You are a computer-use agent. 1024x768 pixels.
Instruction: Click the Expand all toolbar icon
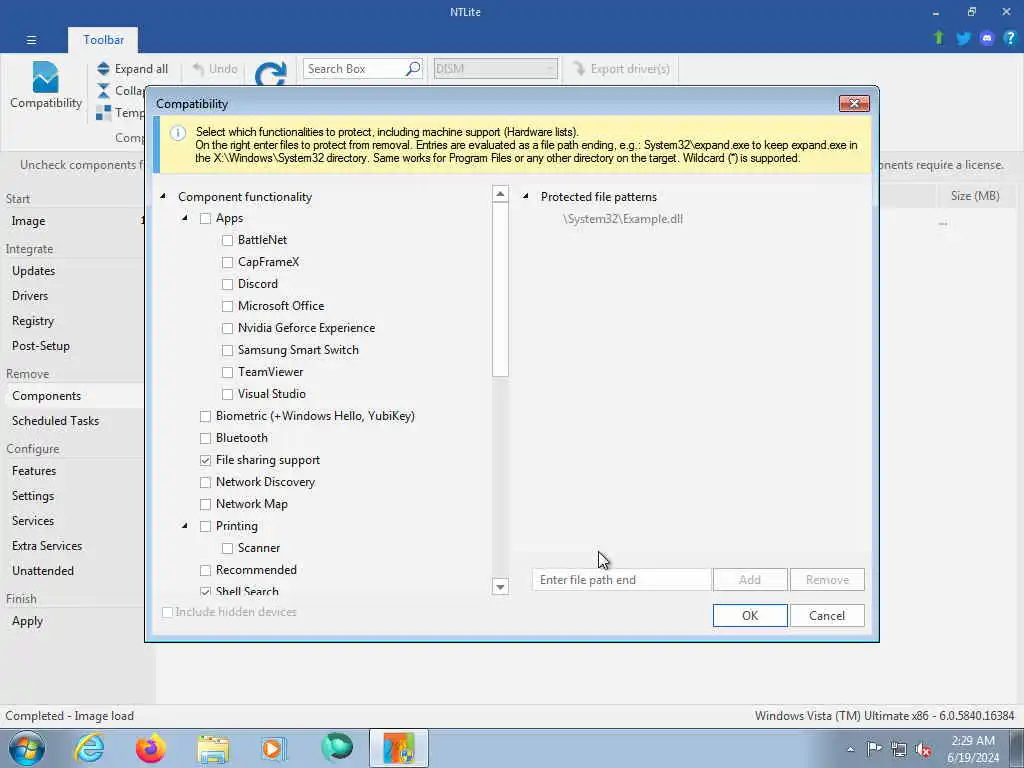coord(103,69)
